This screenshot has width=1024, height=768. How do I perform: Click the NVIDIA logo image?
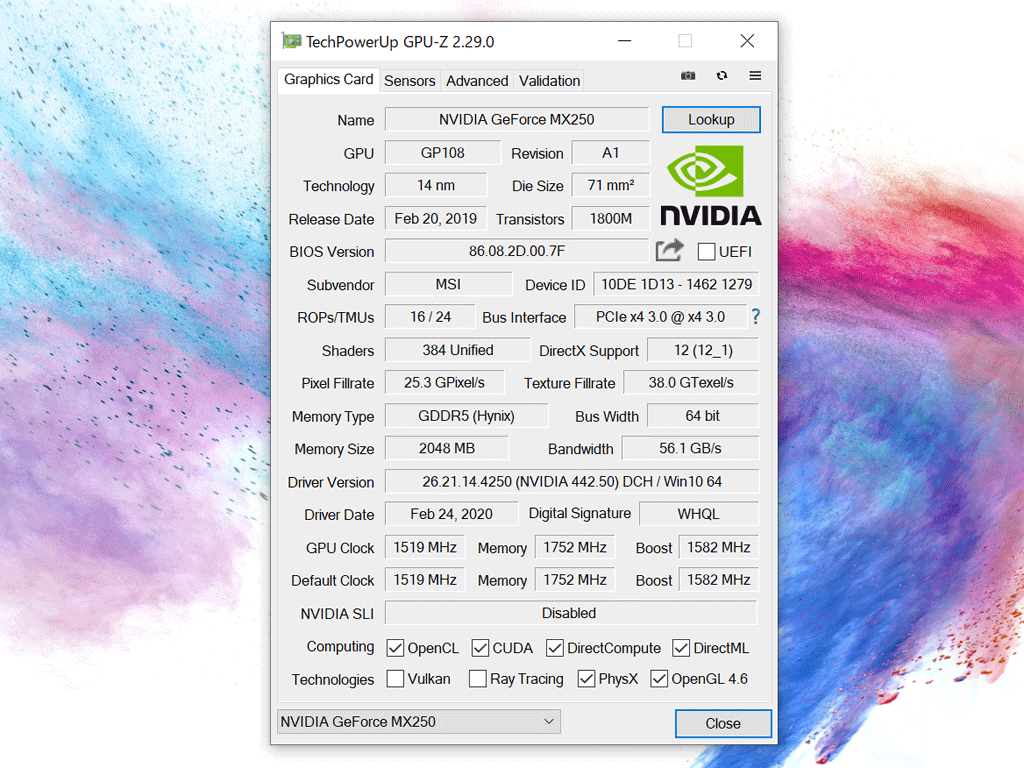tap(711, 185)
